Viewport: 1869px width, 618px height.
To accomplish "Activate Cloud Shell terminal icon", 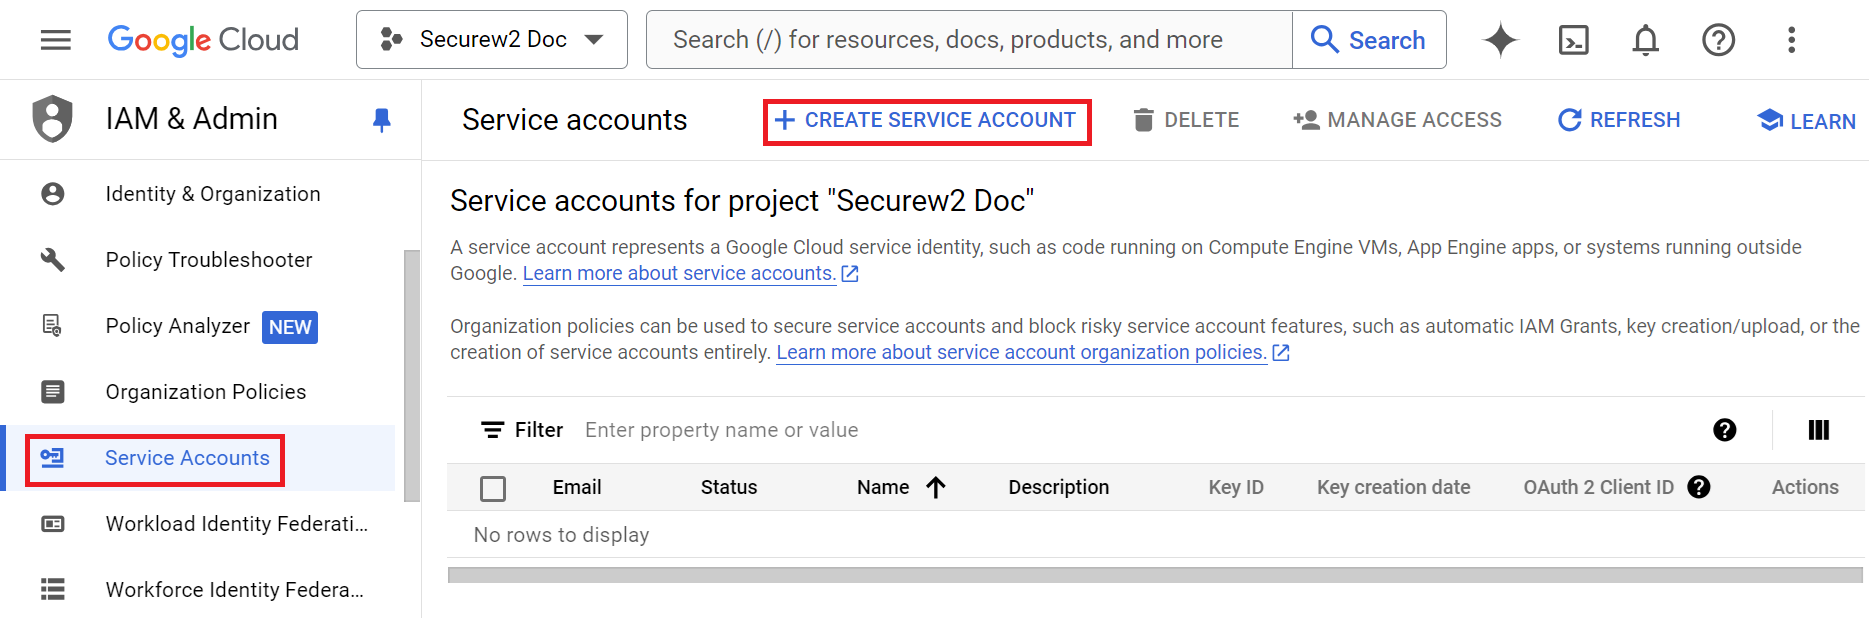I will 1573,40.
